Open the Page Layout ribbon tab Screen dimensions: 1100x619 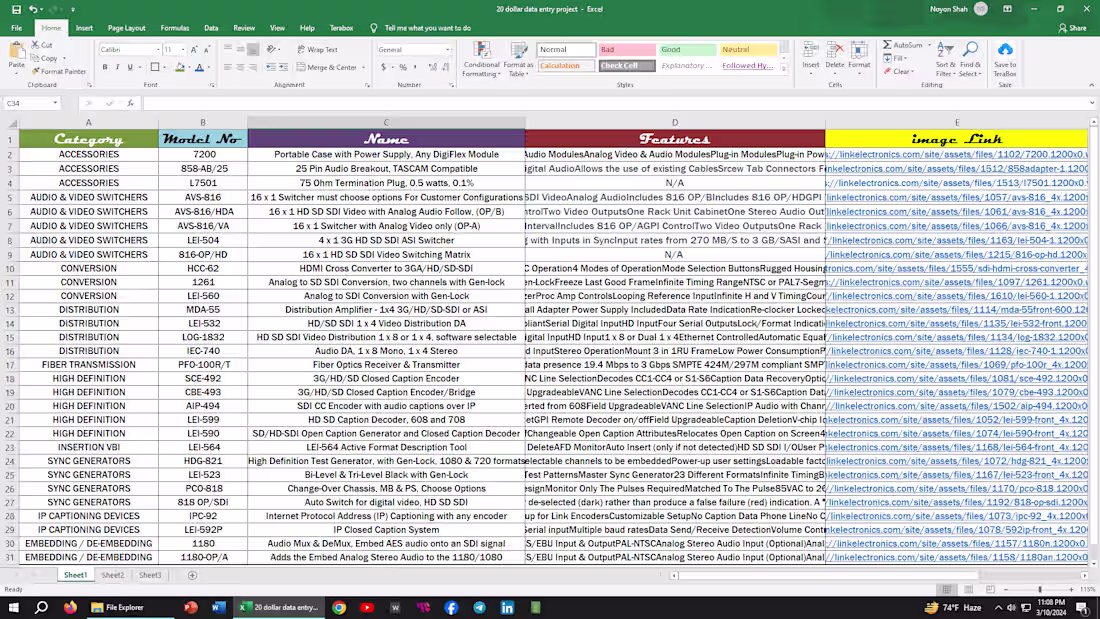click(126, 28)
